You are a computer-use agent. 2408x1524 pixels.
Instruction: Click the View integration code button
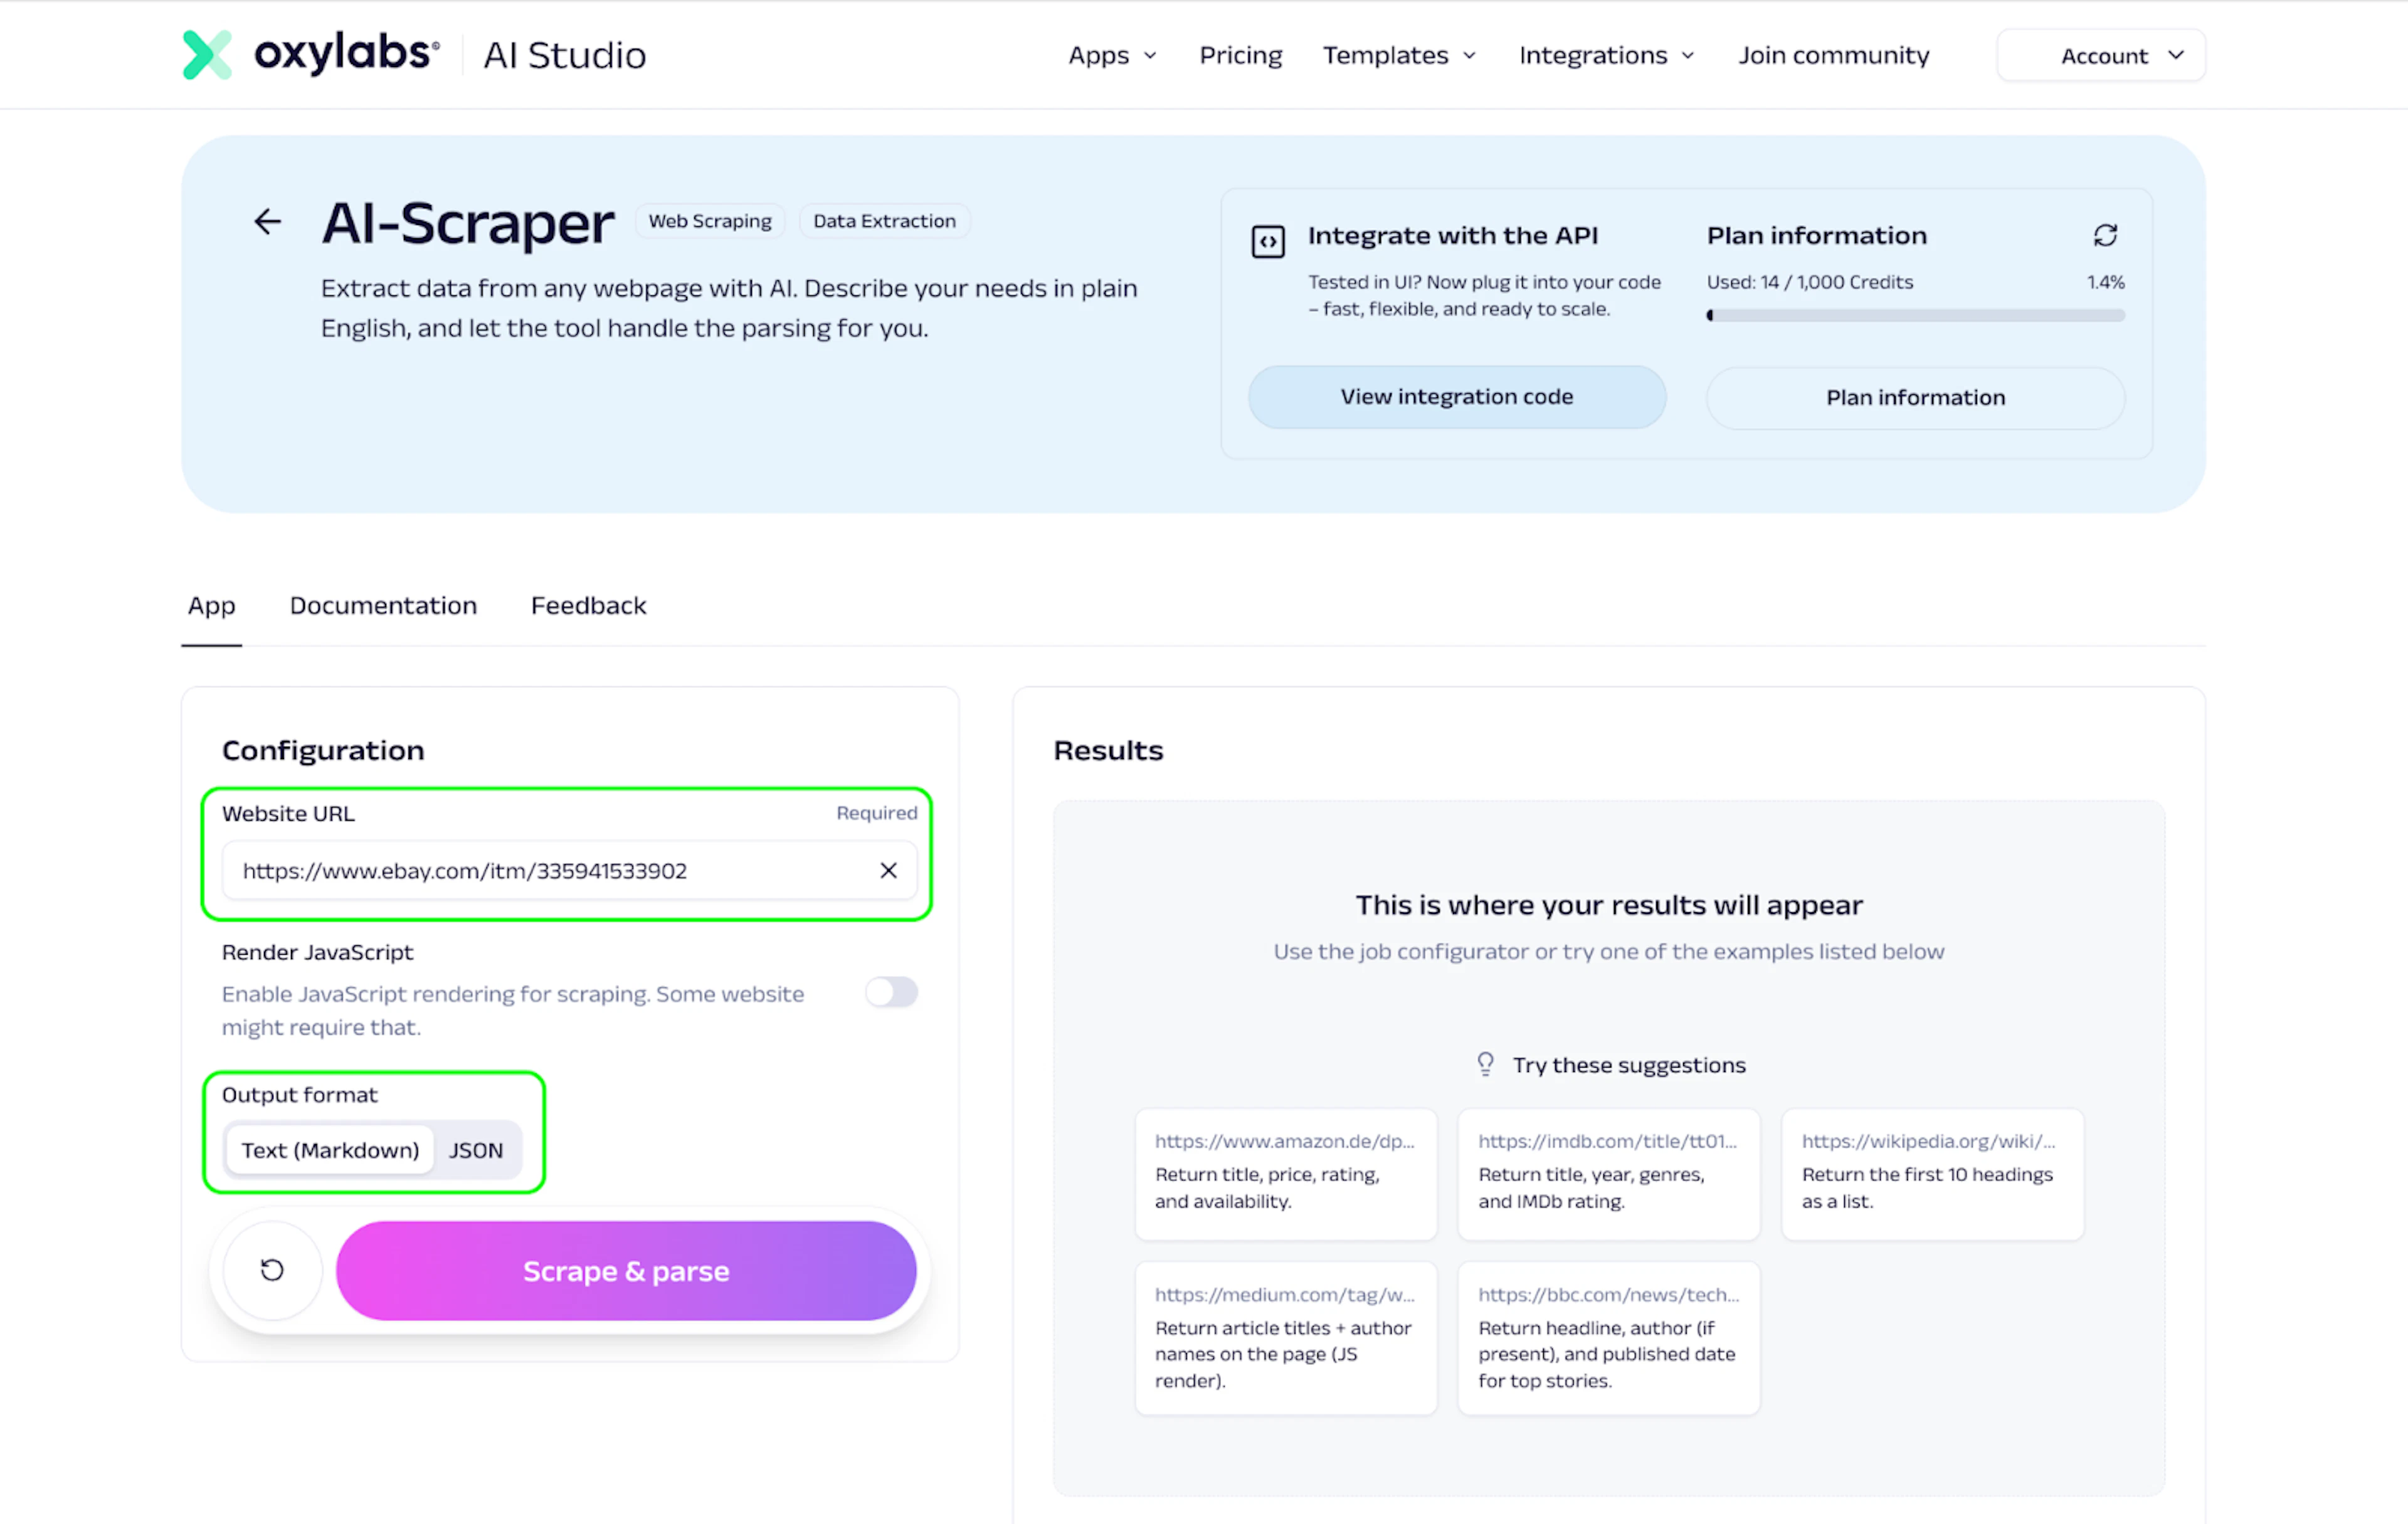pyautogui.click(x=1457, y=397)
